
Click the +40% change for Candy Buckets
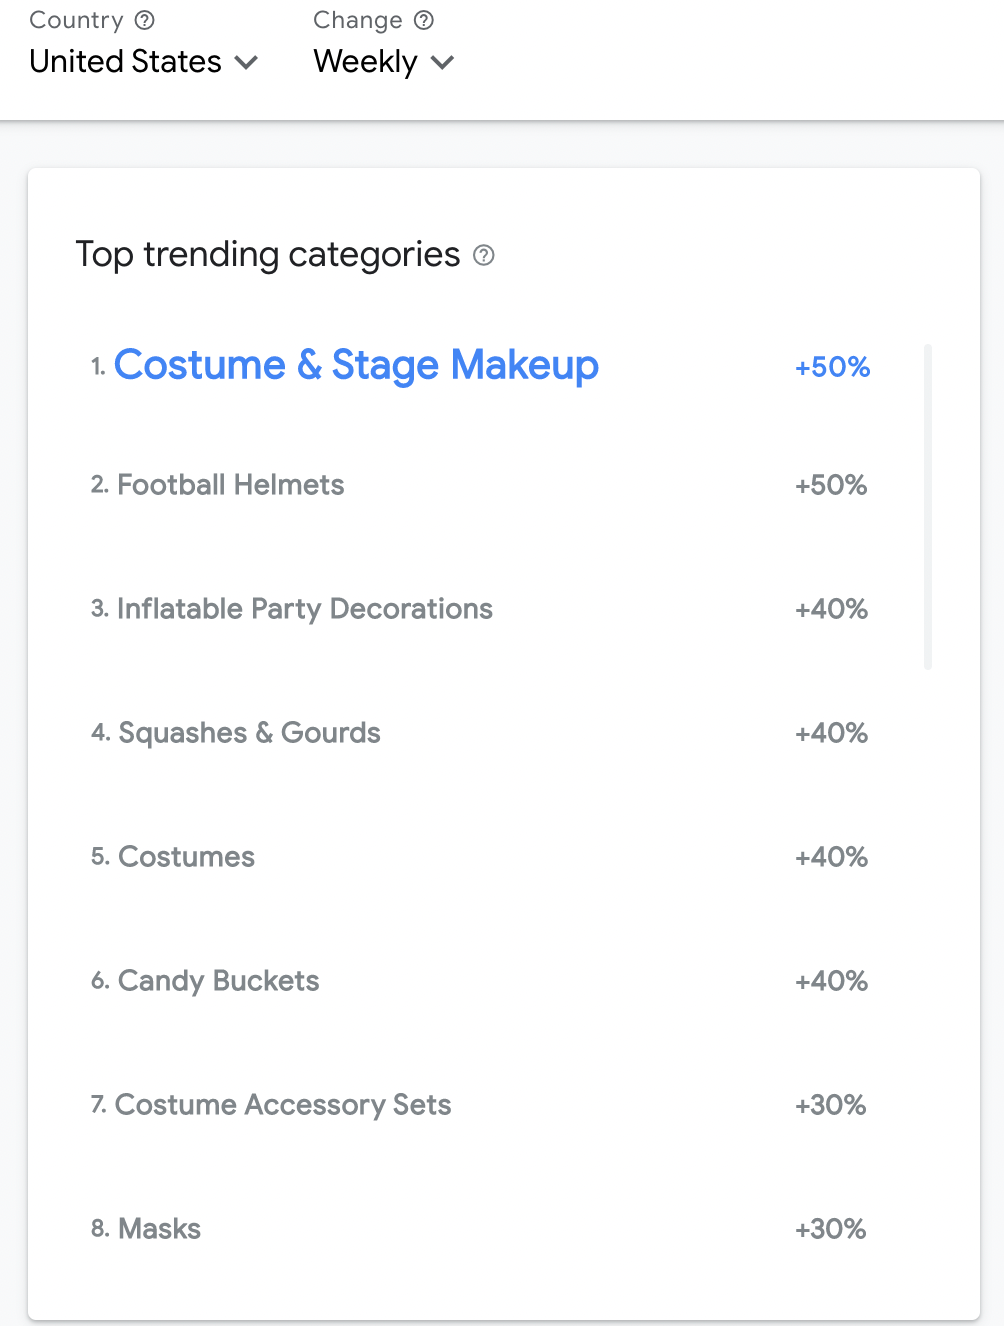pos(831,981)
